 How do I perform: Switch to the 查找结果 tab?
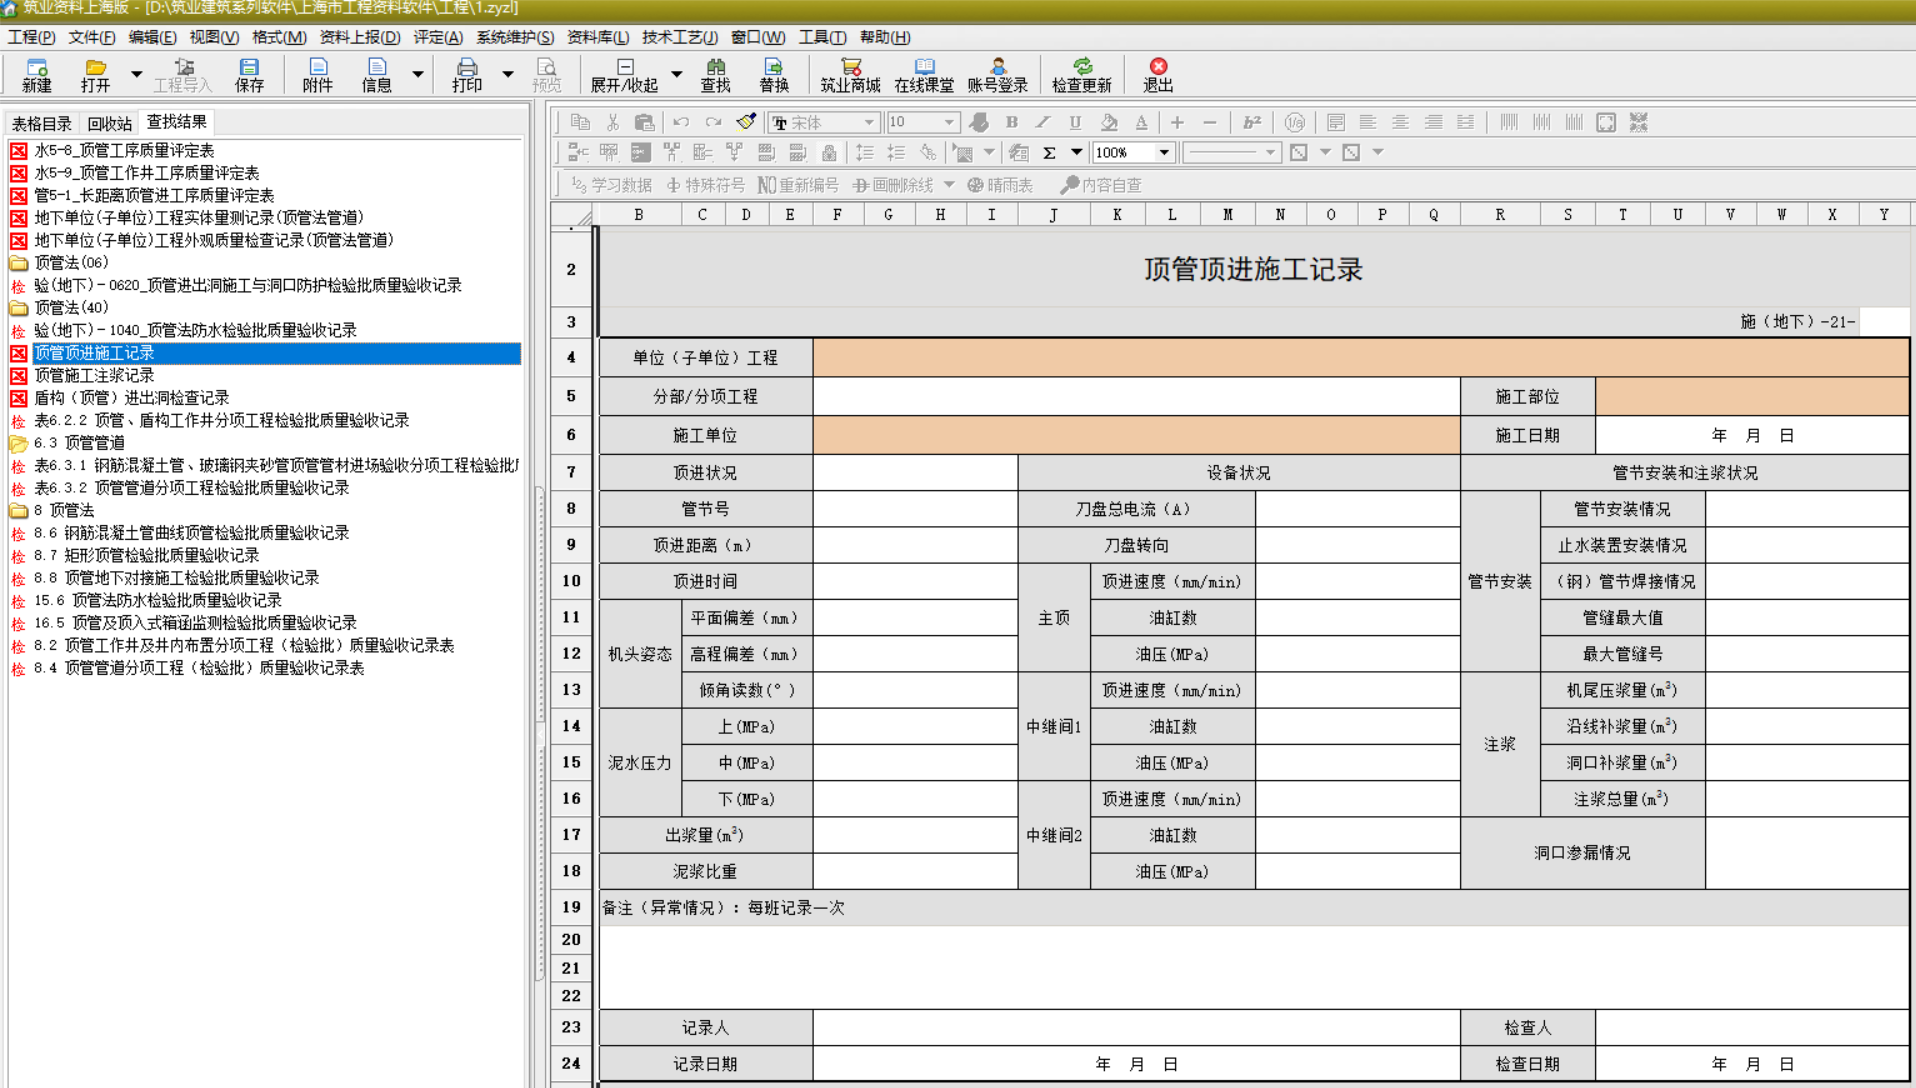tap(177, 122)
